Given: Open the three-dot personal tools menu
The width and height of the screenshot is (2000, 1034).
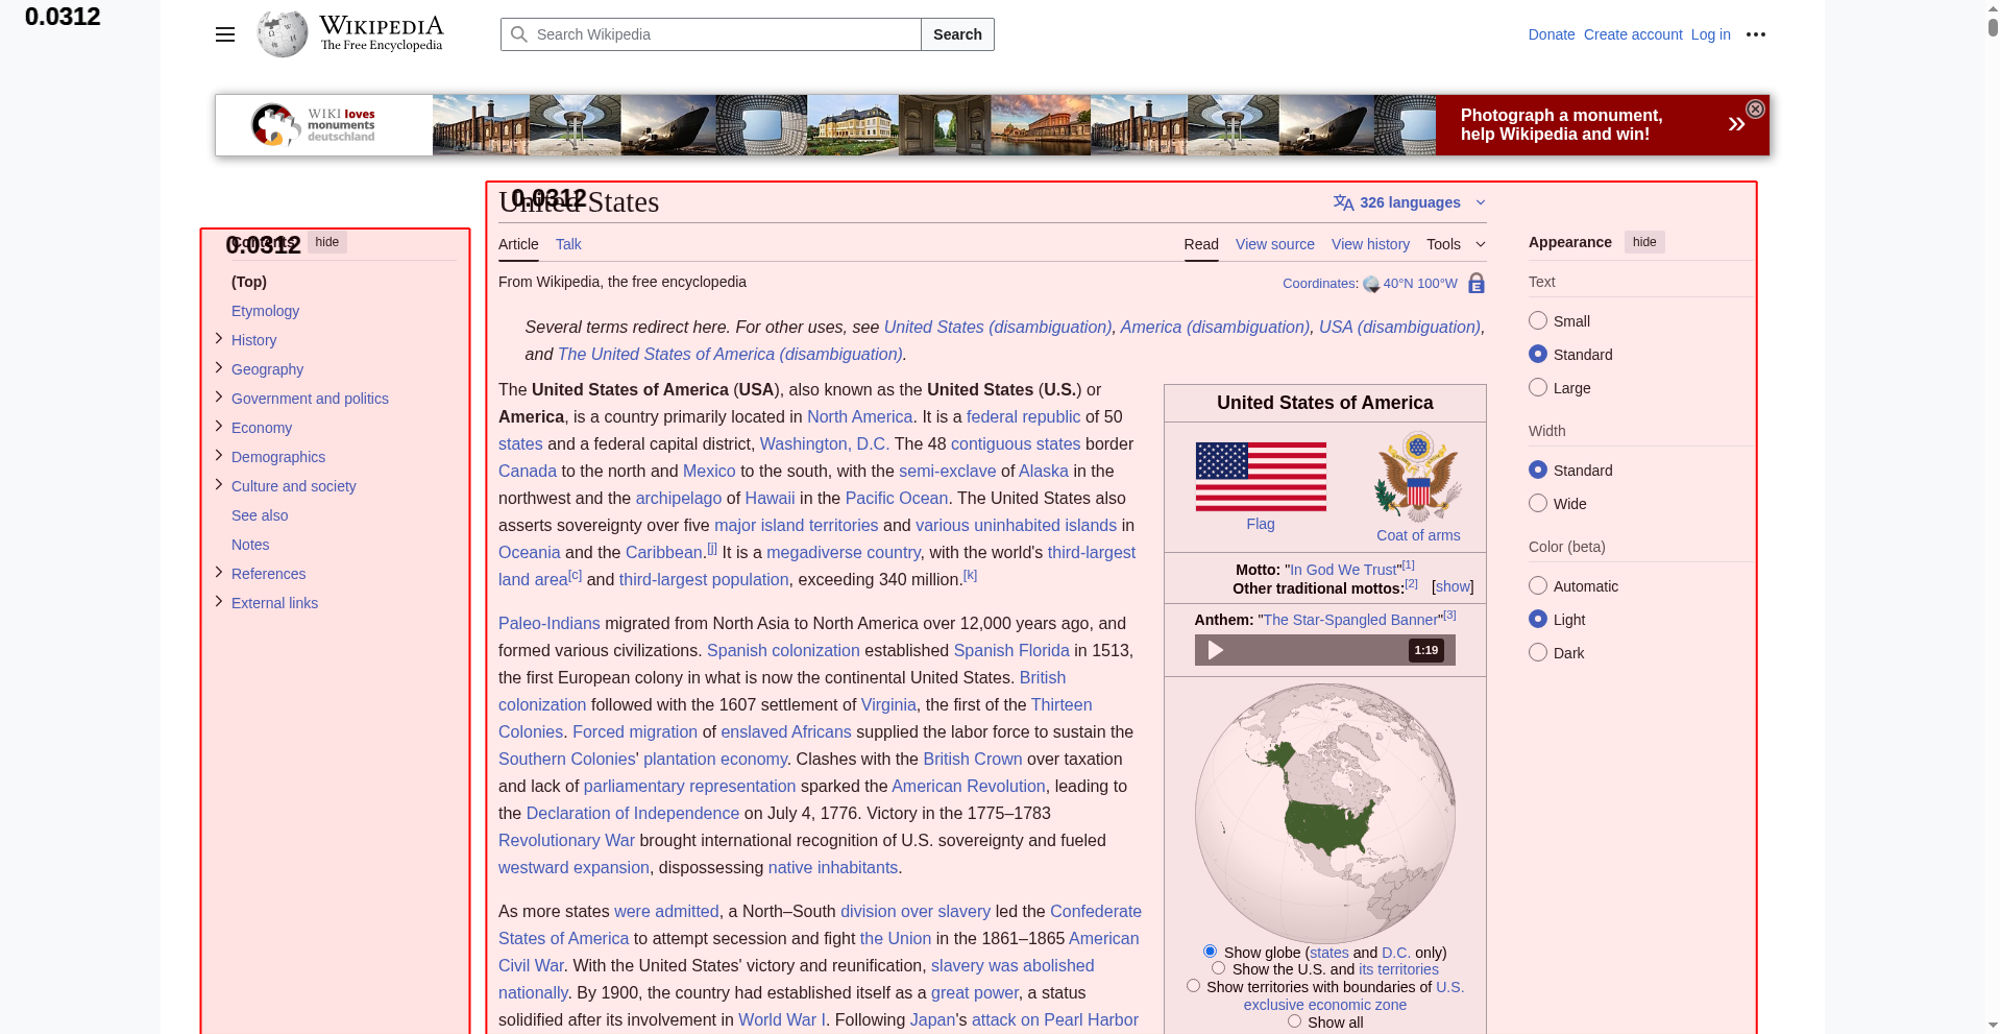Looking at the screenshot, I should click(x=1756, y=34).
